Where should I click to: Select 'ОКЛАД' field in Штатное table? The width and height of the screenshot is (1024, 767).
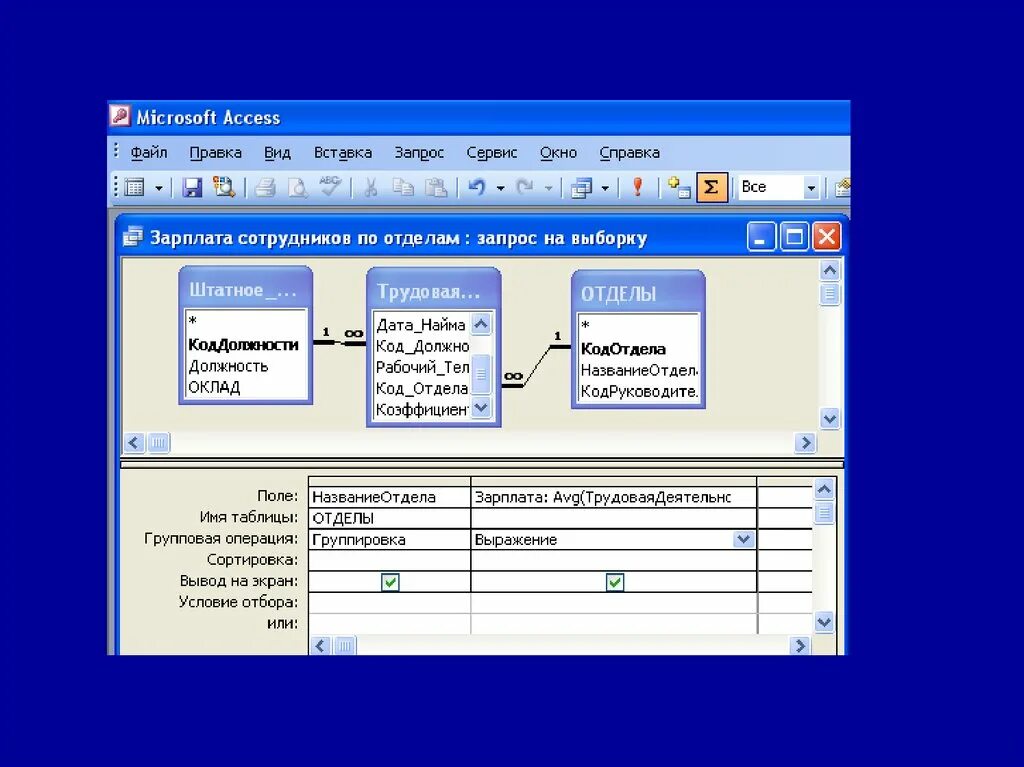215,387
